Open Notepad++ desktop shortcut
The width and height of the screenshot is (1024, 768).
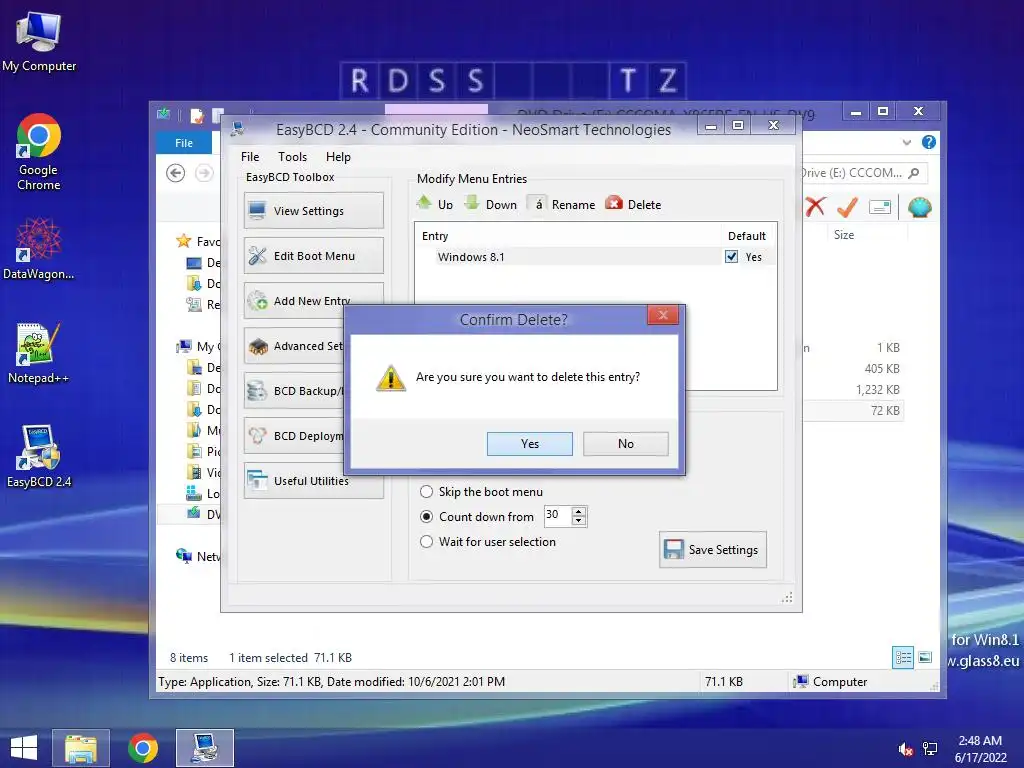39,353
